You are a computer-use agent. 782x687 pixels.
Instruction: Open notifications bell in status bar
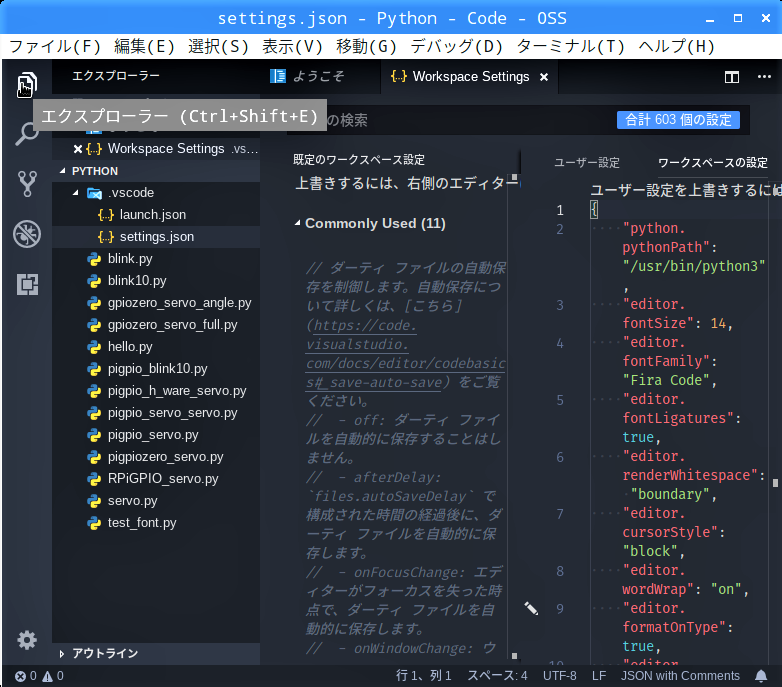pyautogui.click(x=761, y=676)
